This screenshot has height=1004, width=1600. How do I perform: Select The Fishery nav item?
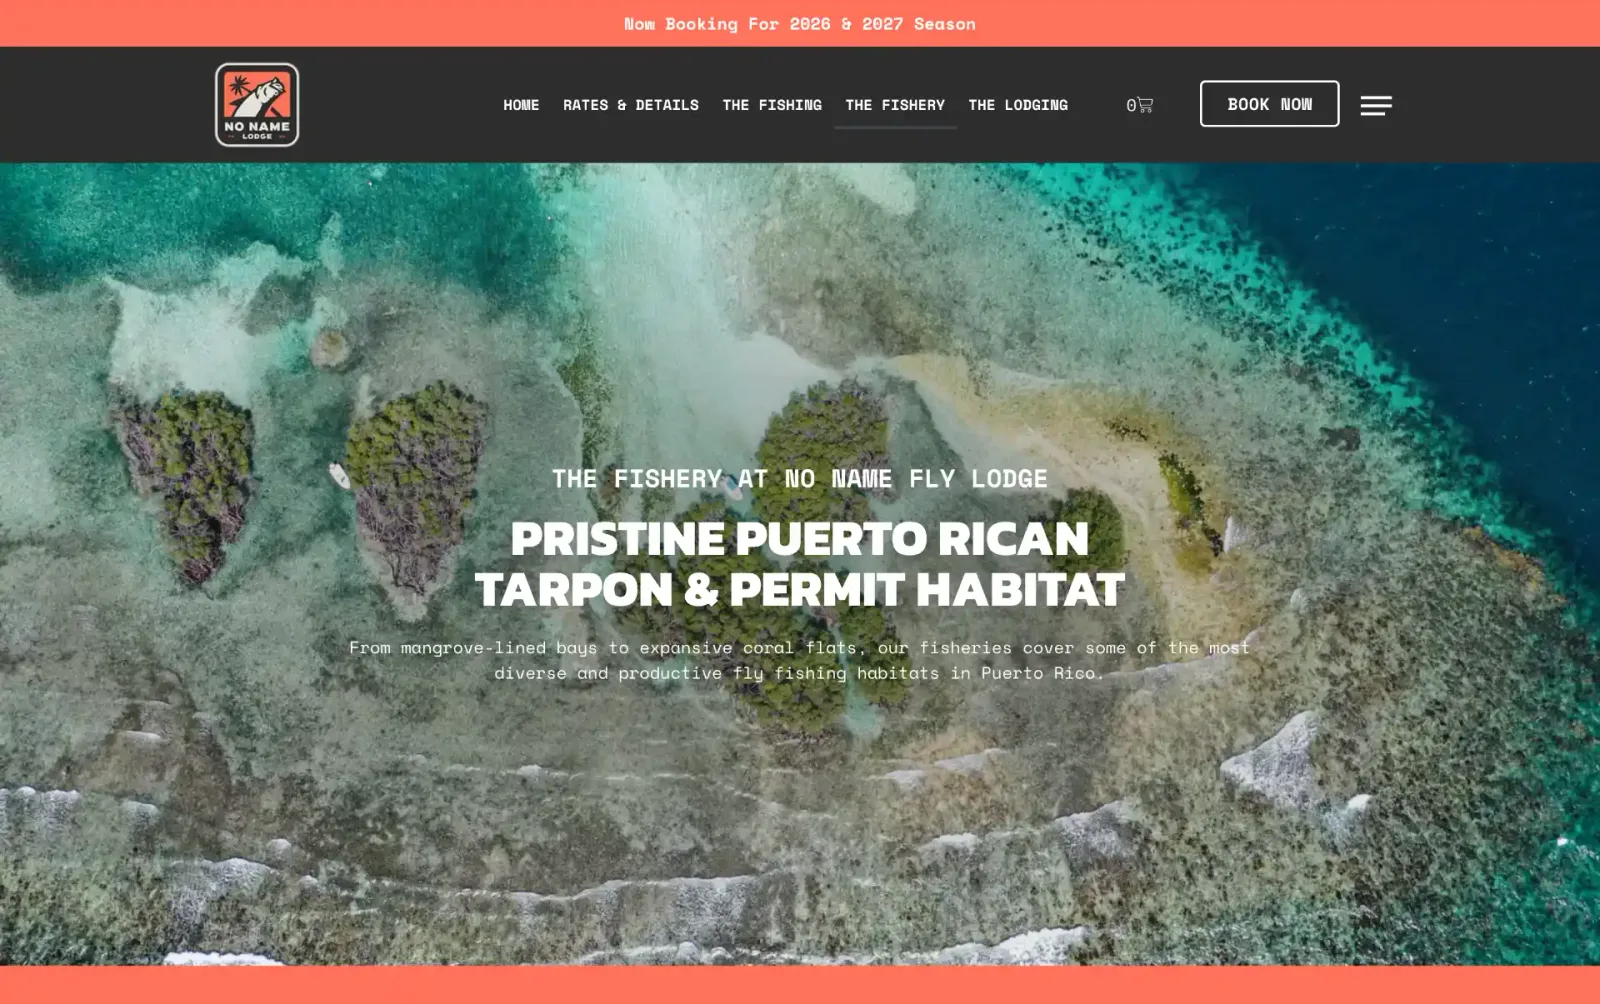pyautogui.click(x=895, y=105)
